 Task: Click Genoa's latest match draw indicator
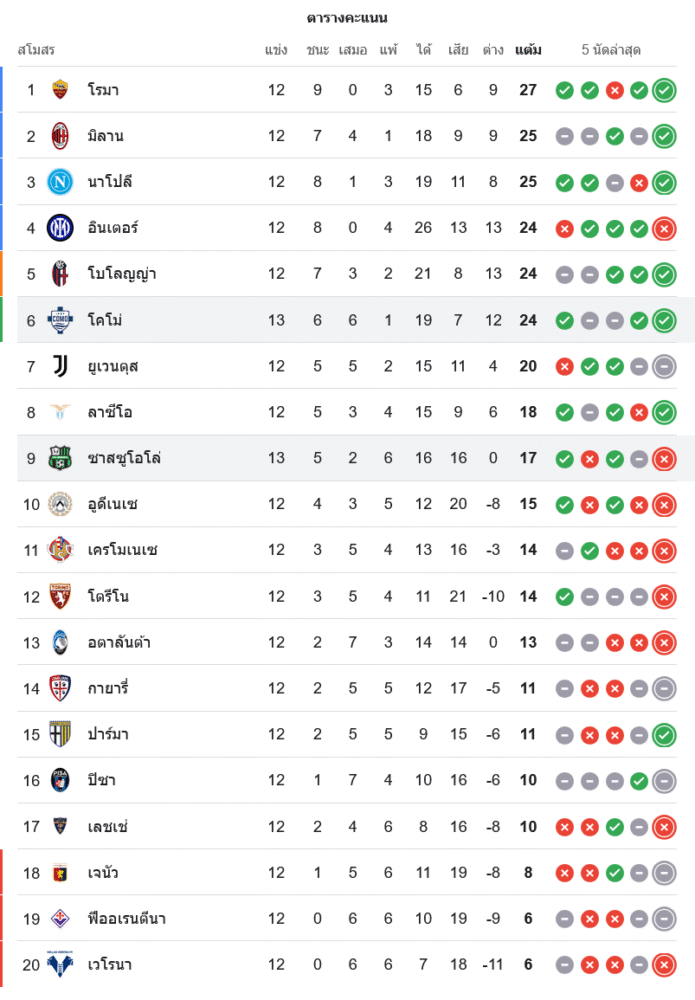coord(664,873)
